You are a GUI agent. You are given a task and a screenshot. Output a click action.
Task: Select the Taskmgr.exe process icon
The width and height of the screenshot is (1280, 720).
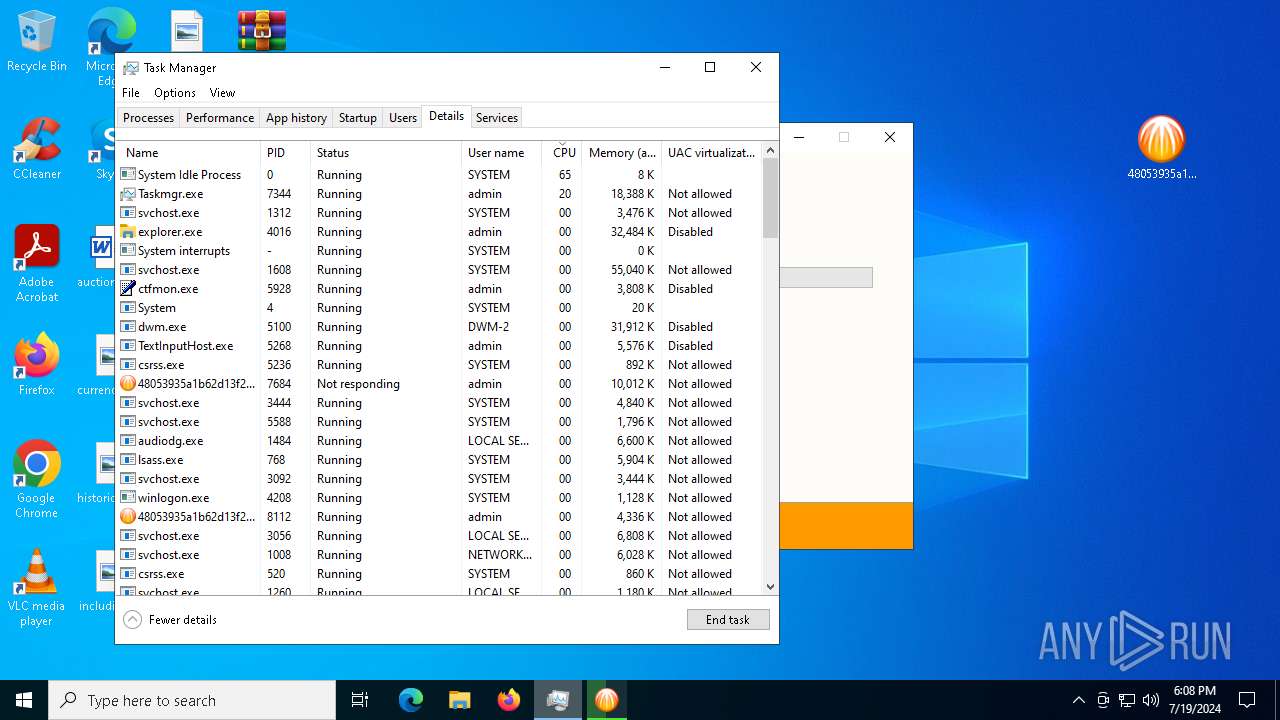coord(128,194)
